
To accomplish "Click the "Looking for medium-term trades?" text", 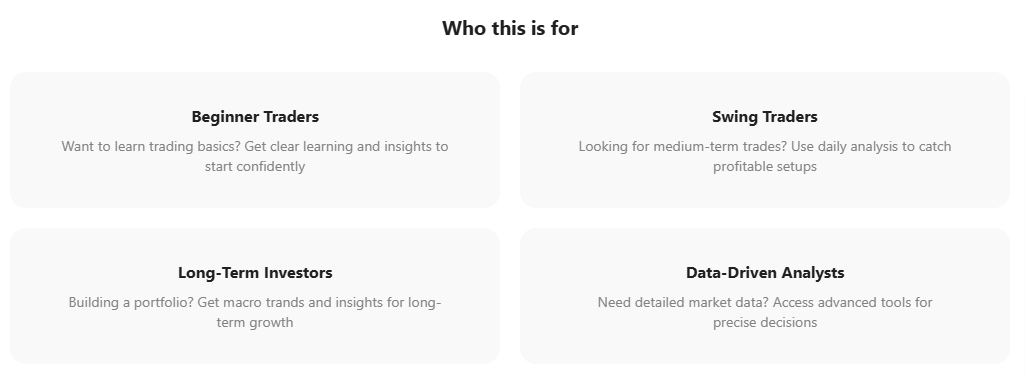I will point(682,147).
